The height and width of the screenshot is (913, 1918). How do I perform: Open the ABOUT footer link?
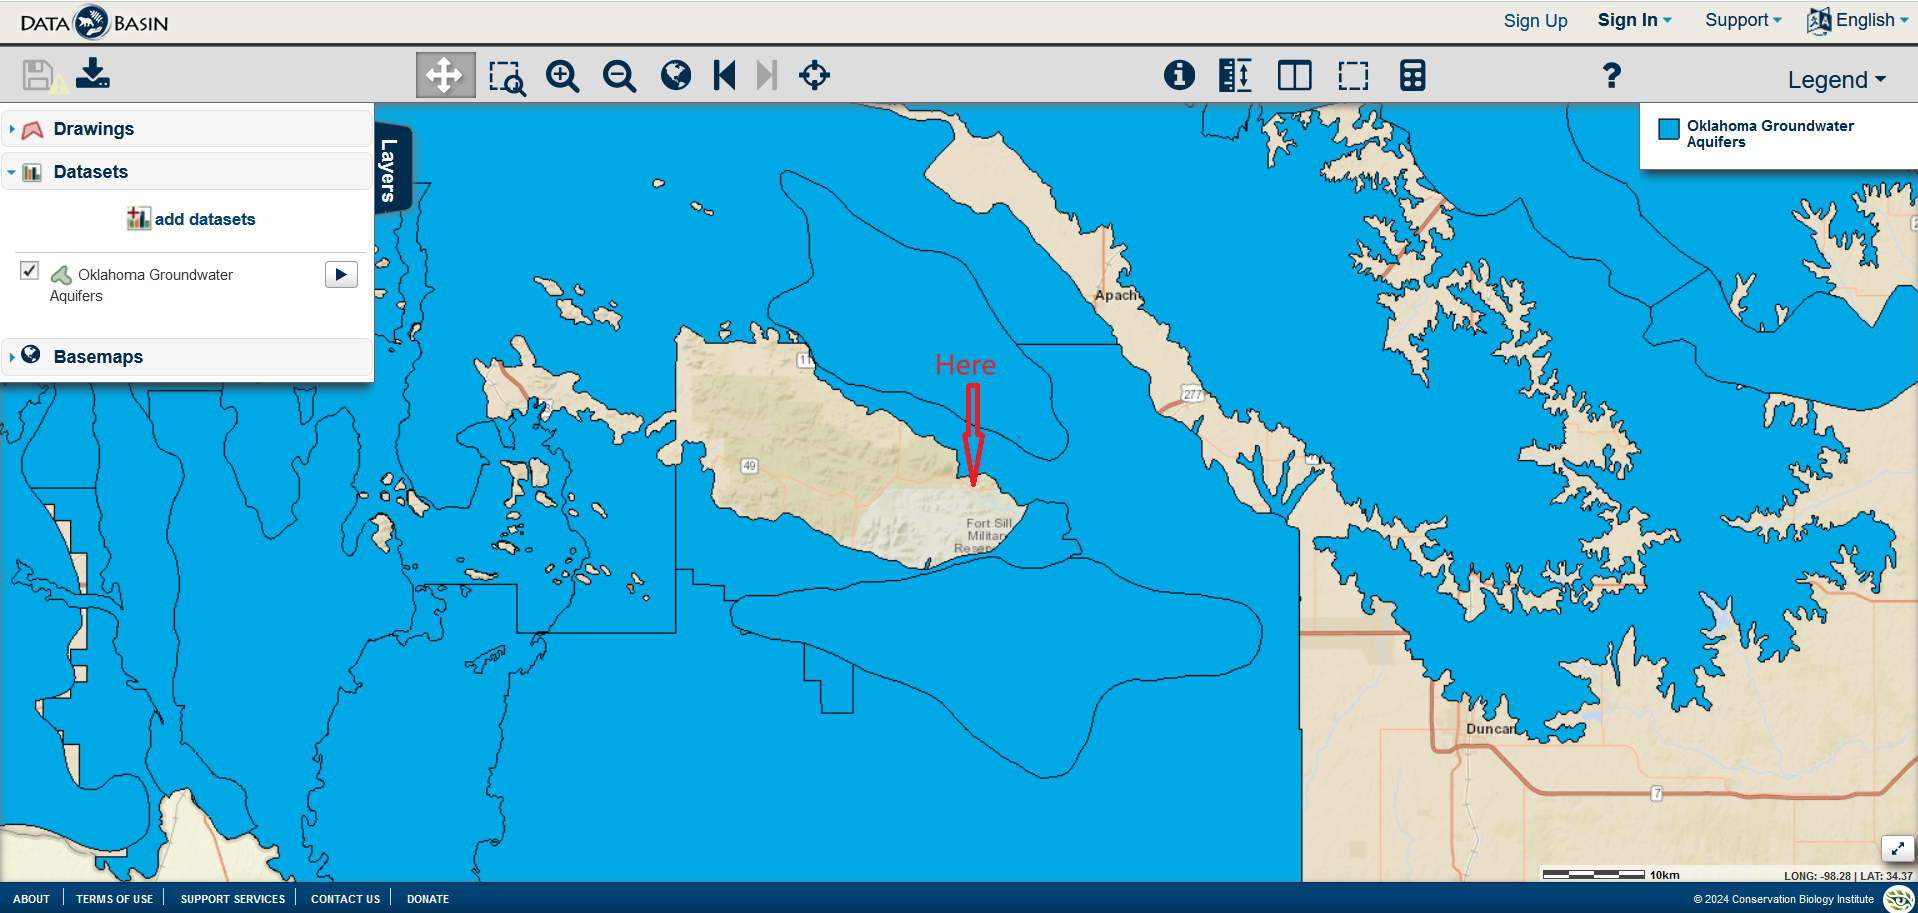[x=31, y=899]
